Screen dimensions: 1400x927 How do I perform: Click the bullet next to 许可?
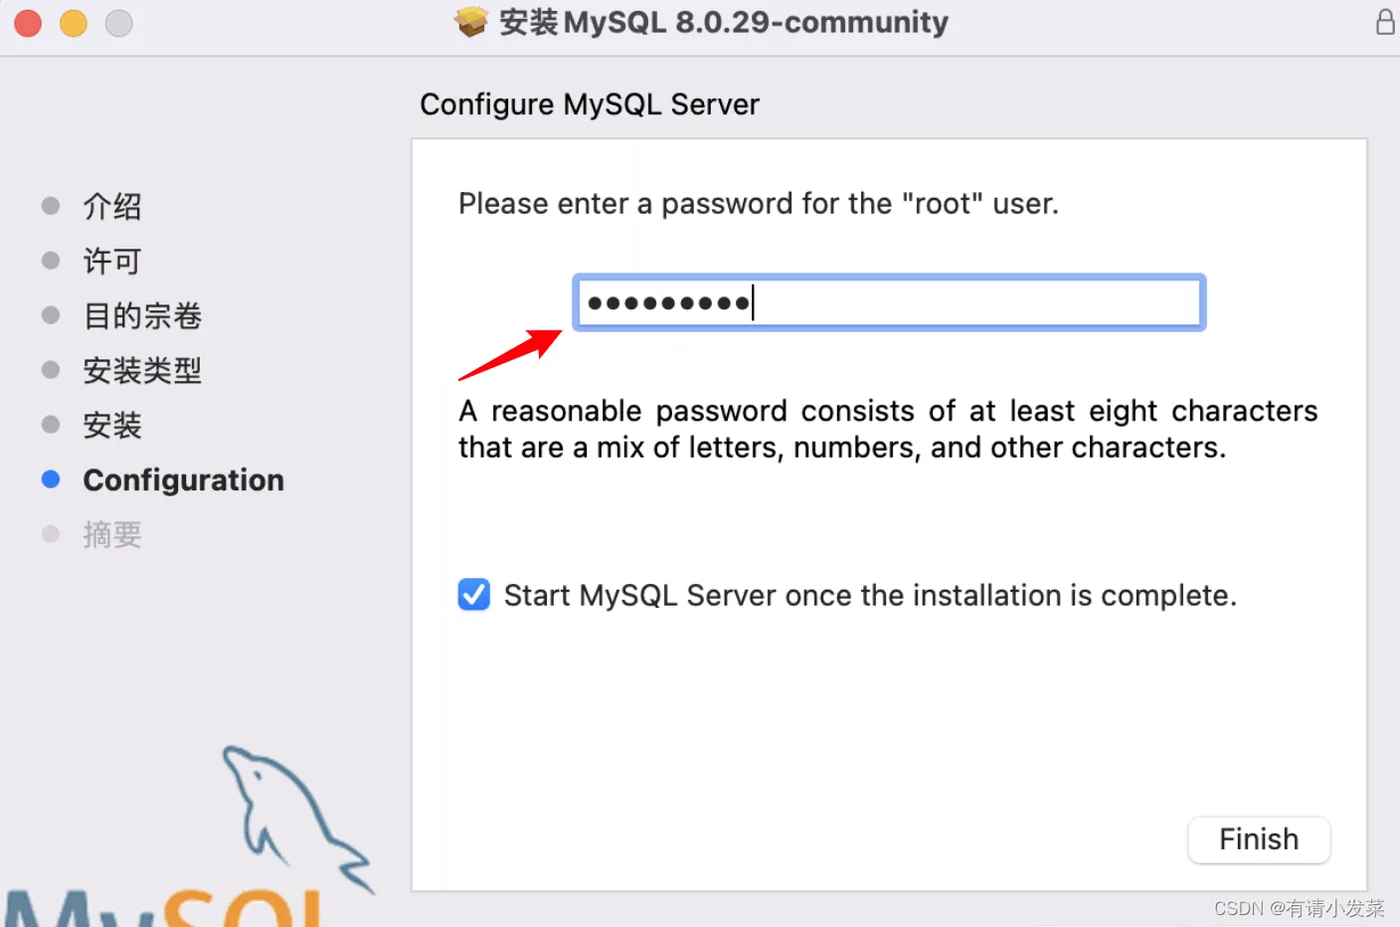click(x=51, y=261)
